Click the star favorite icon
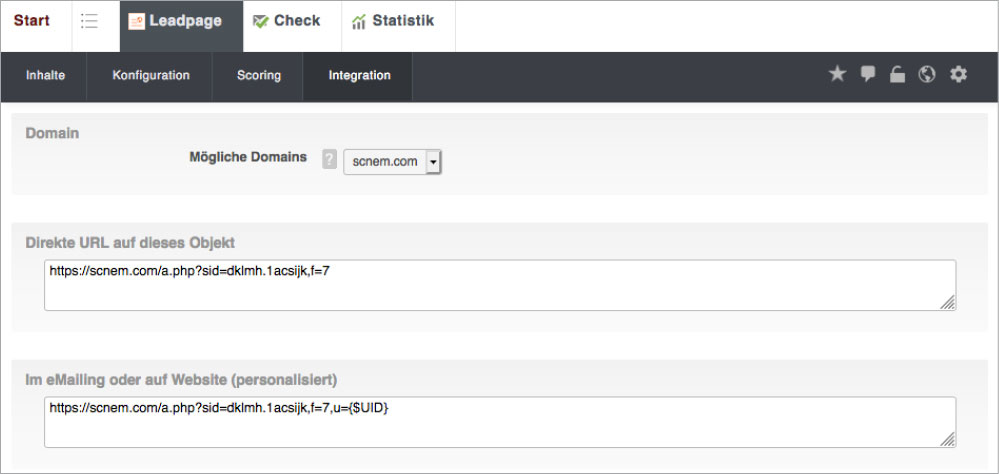The width and height of the screenshot is (999, 474). (837, 75)
